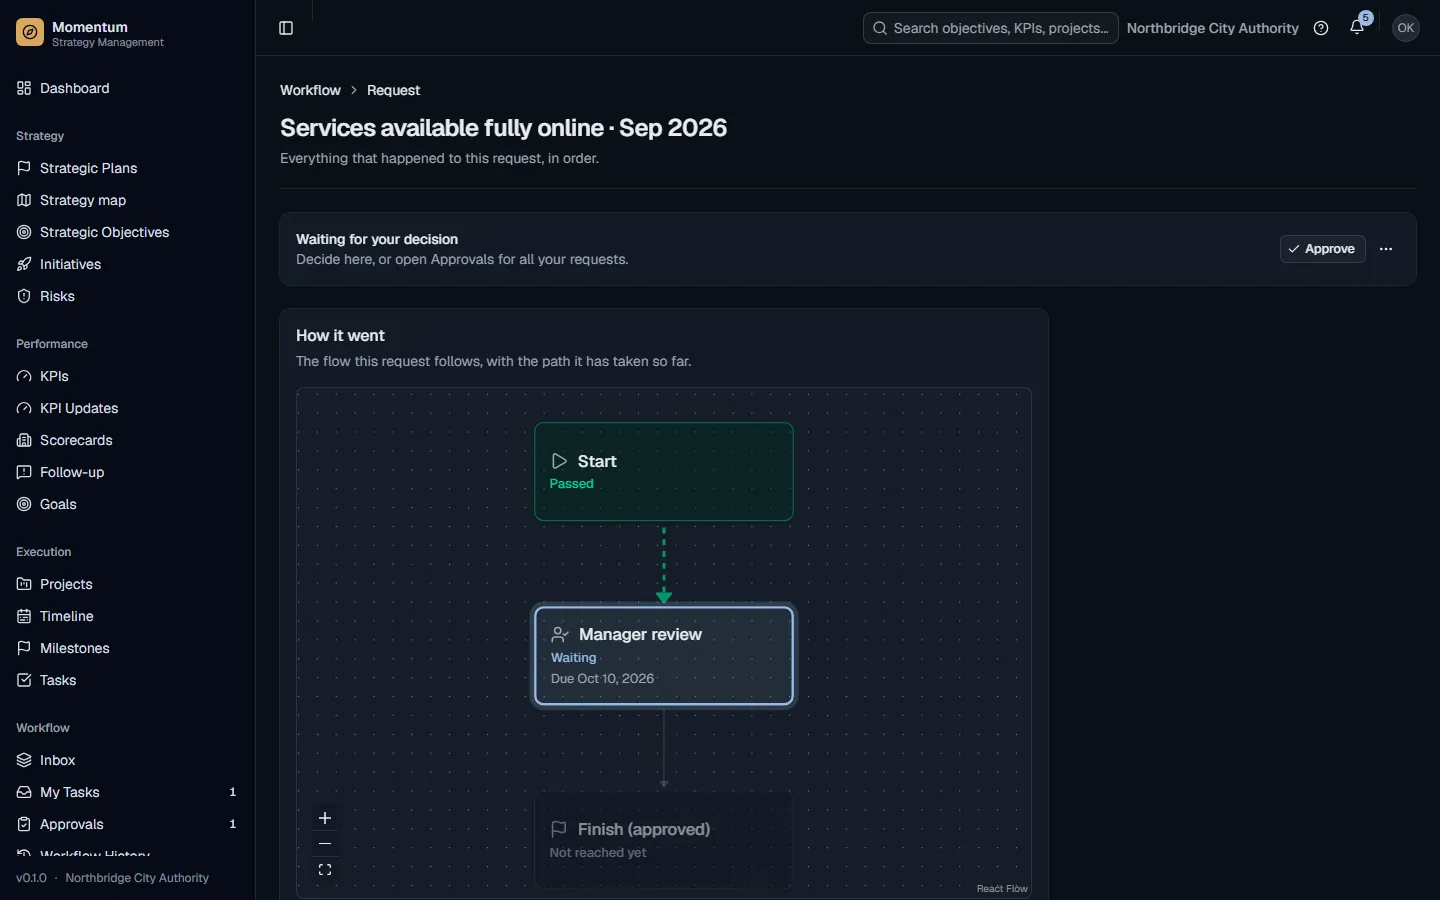1440x900 pixels.
Task: Open more options next to Approve
Action: point(1386,249)
